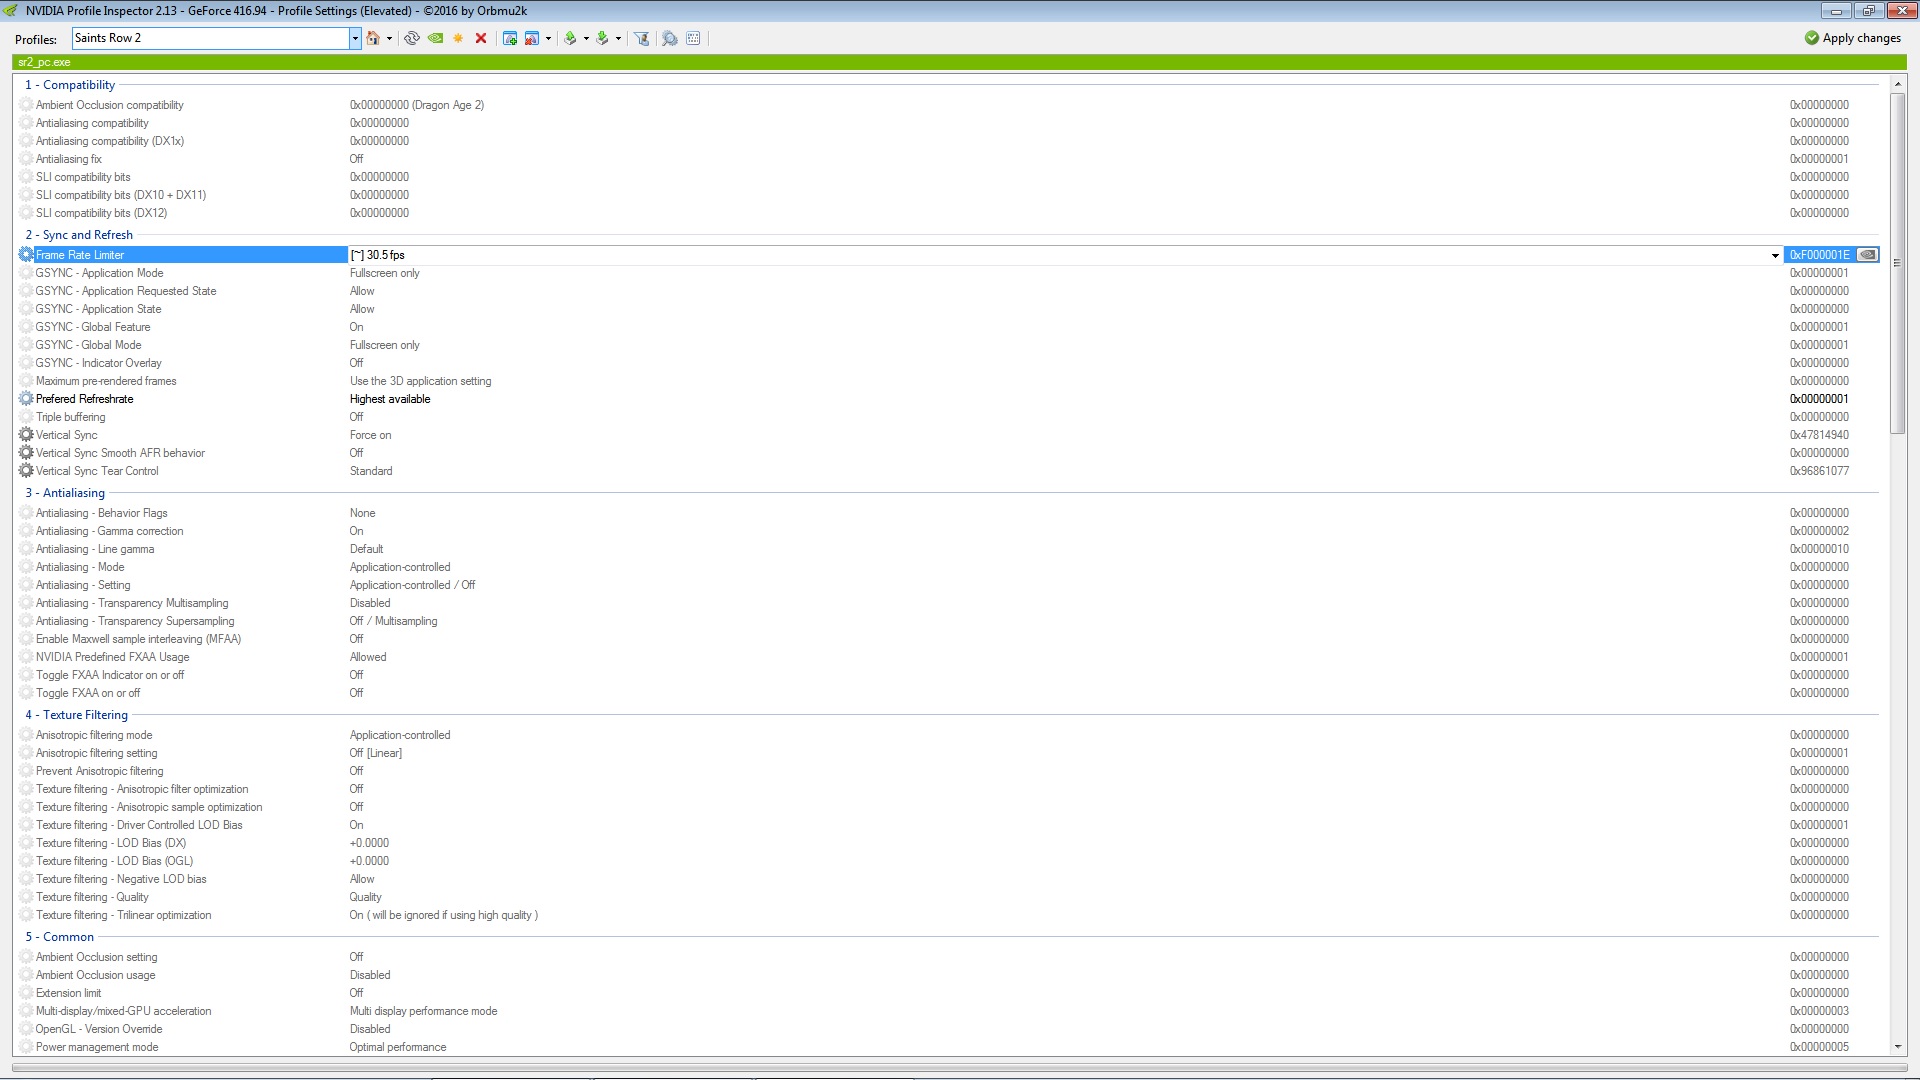Click the scrollbar up arrow

coord(1898,84)
